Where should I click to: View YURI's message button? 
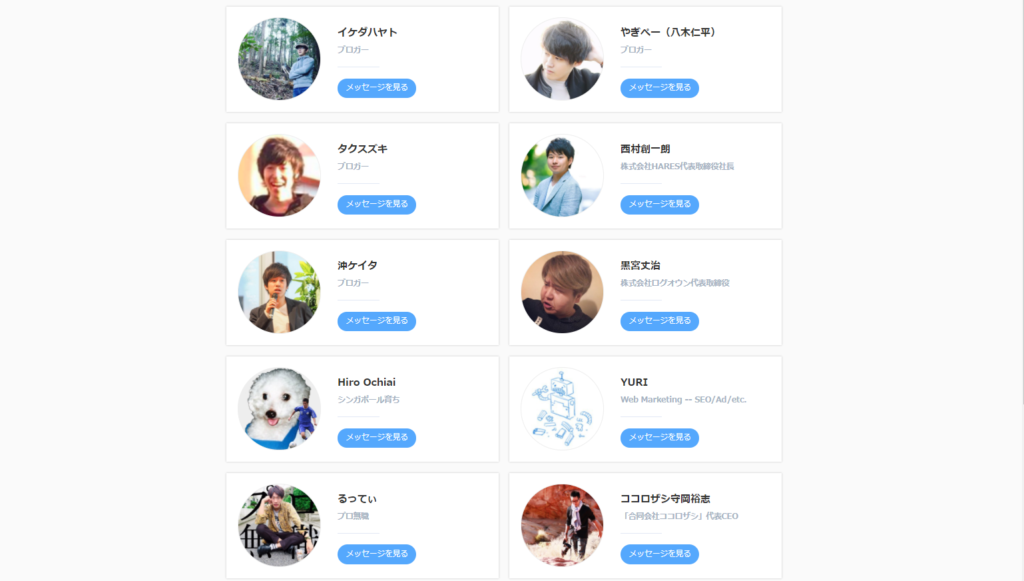(660, 437)
